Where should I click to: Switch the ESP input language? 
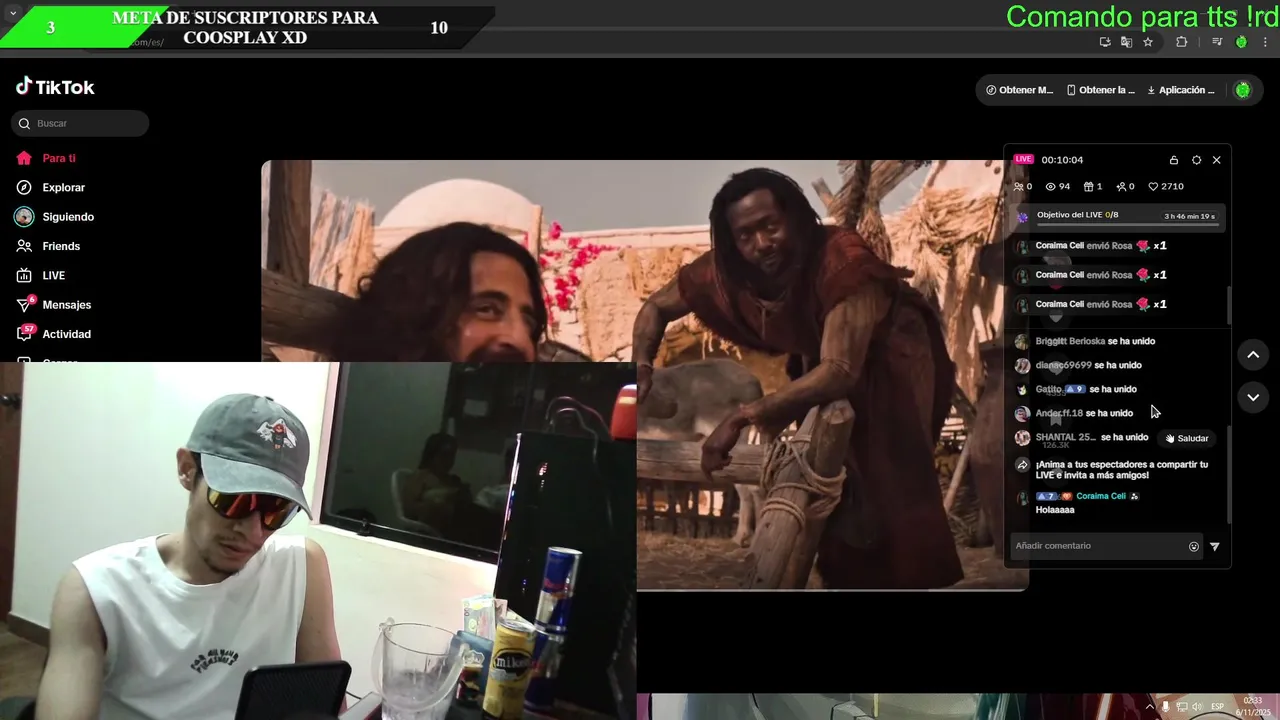(1218, 706)
